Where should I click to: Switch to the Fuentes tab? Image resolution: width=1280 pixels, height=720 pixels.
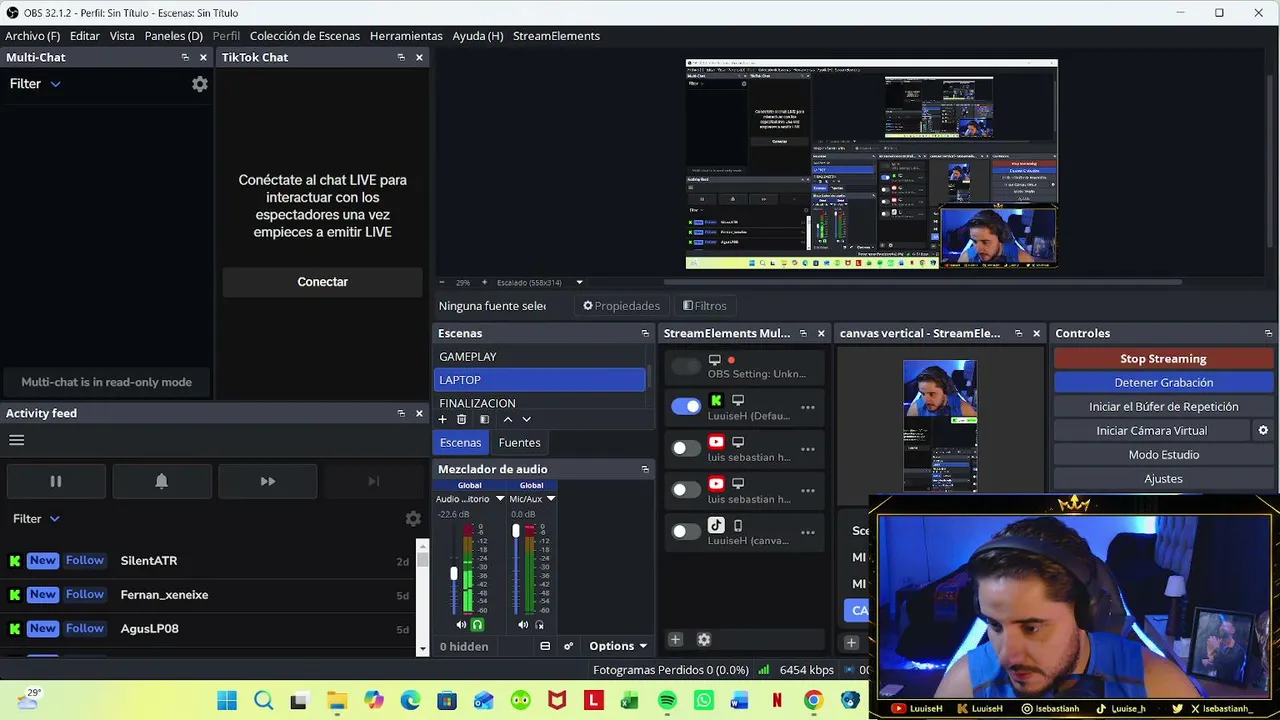click(x=519, y=443)
